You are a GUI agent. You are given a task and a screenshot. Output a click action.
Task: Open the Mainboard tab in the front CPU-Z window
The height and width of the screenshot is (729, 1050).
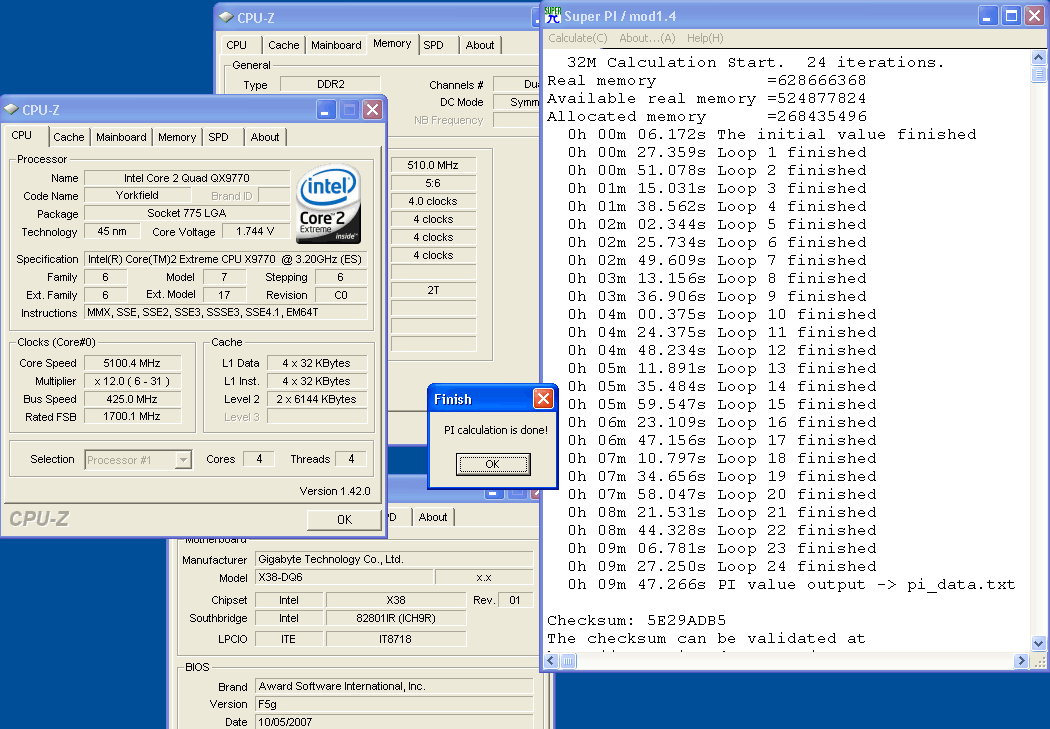121,137
